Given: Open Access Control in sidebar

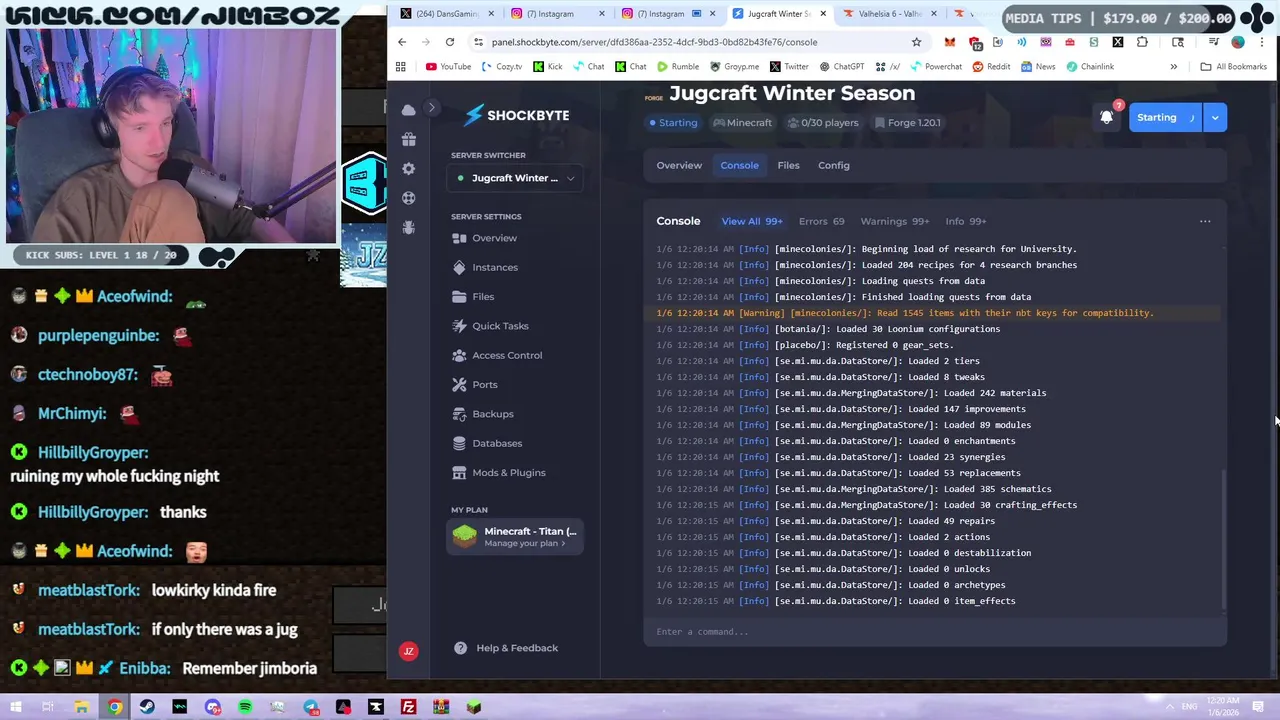Looking at the screenshot, I should pos(506,355).
